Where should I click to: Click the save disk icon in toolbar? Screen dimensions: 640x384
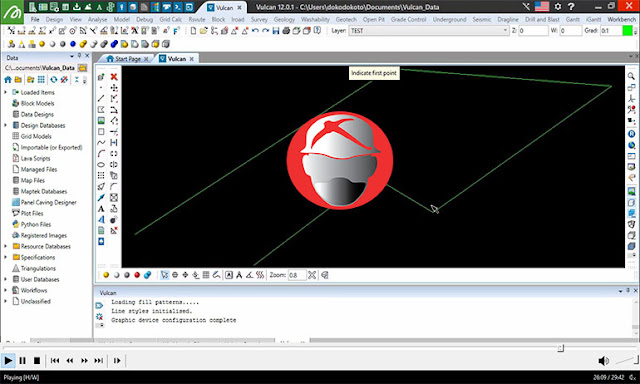coord(276,31)
